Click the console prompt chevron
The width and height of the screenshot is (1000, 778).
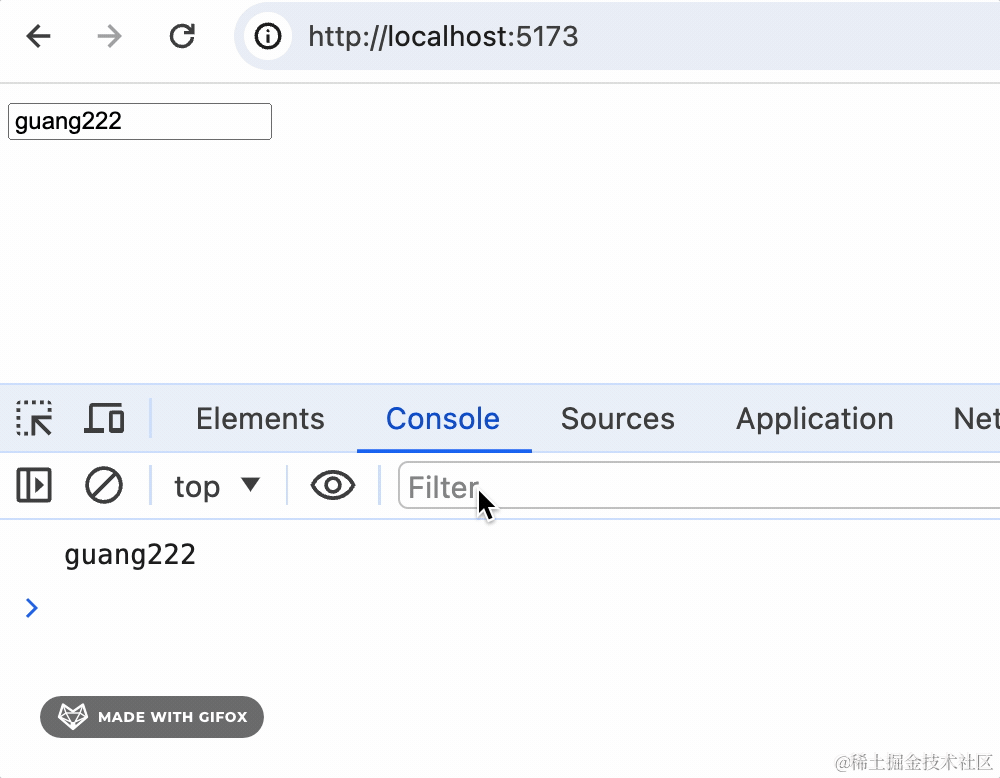coord(32,608)
